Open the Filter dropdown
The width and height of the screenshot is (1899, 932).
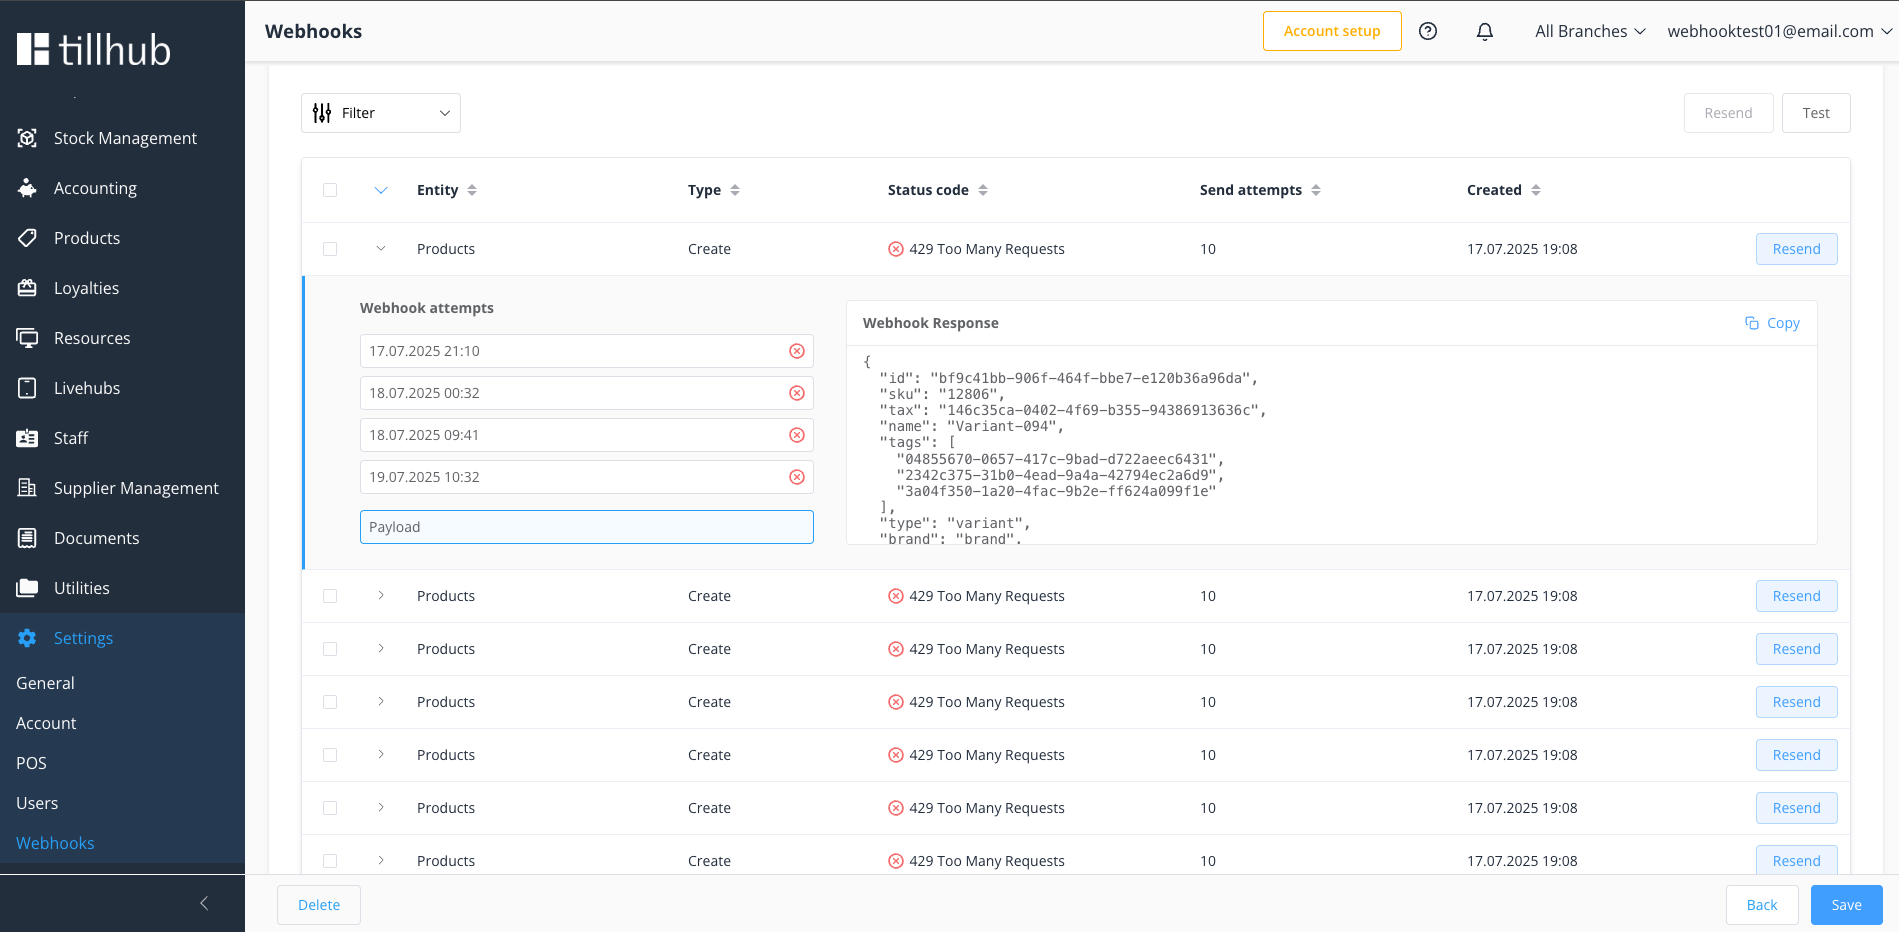click(x=381, y=113)
